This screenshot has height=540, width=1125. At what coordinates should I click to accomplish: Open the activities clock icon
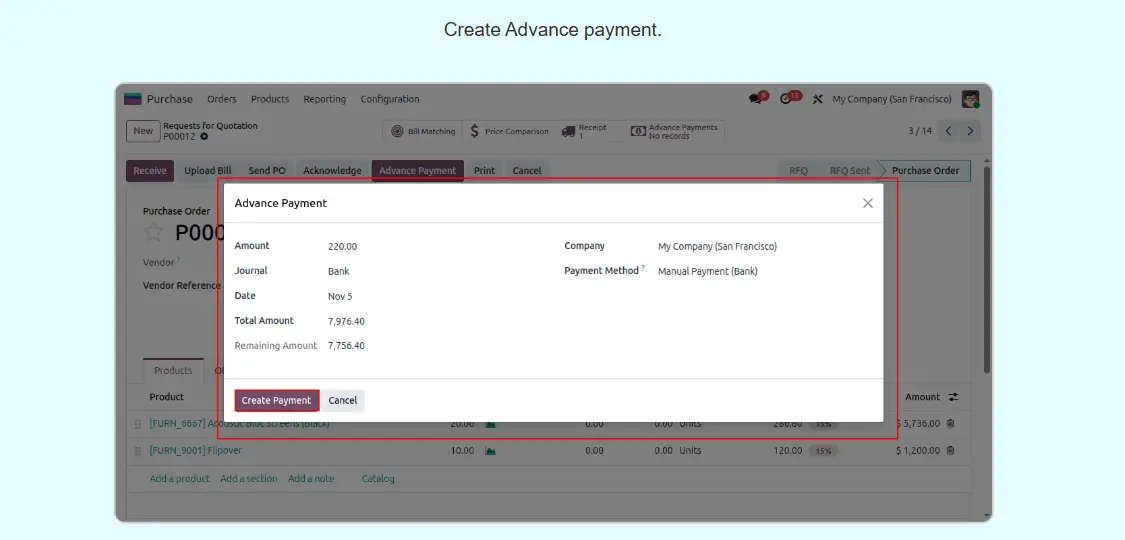[789, 99]
